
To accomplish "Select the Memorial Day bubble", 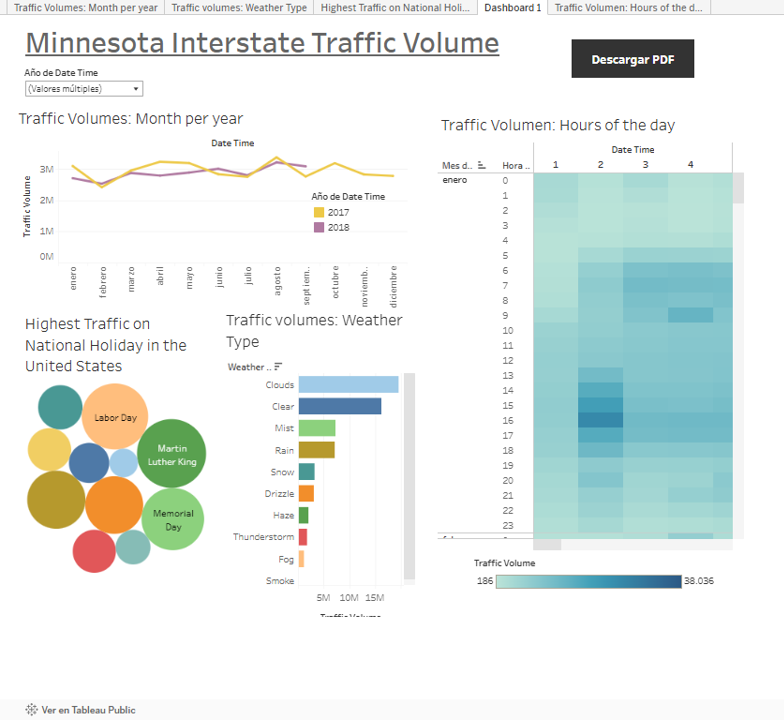I will [x=173, y=520].
